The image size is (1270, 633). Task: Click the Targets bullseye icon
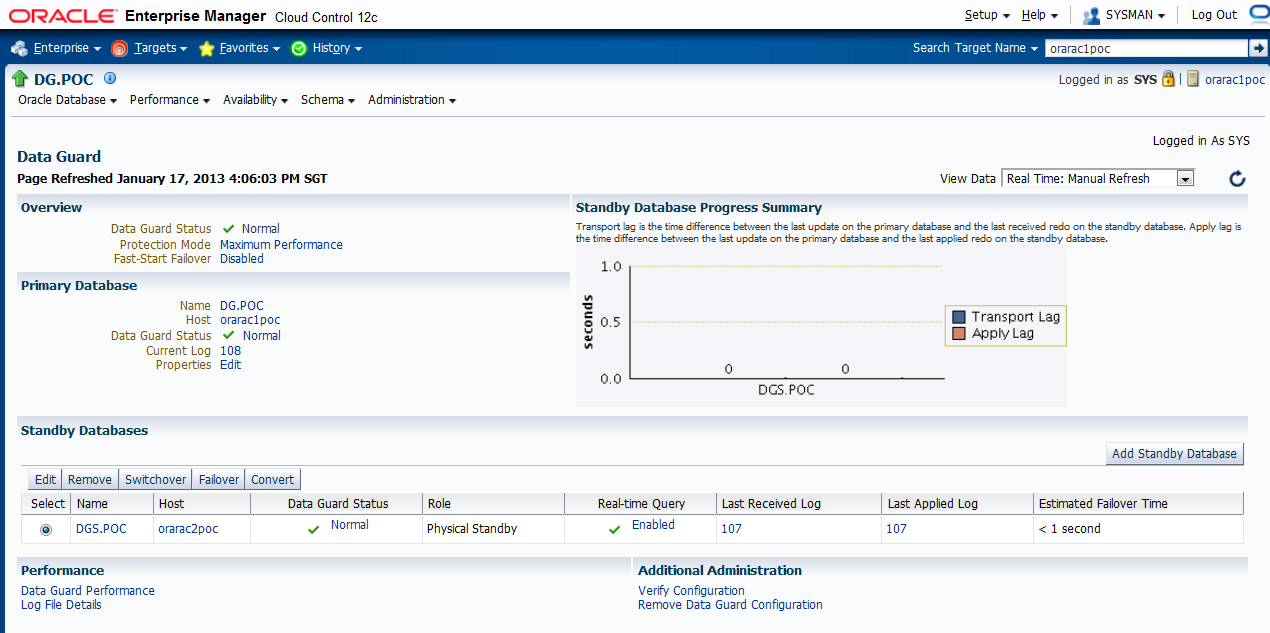[x=120, y=48]
